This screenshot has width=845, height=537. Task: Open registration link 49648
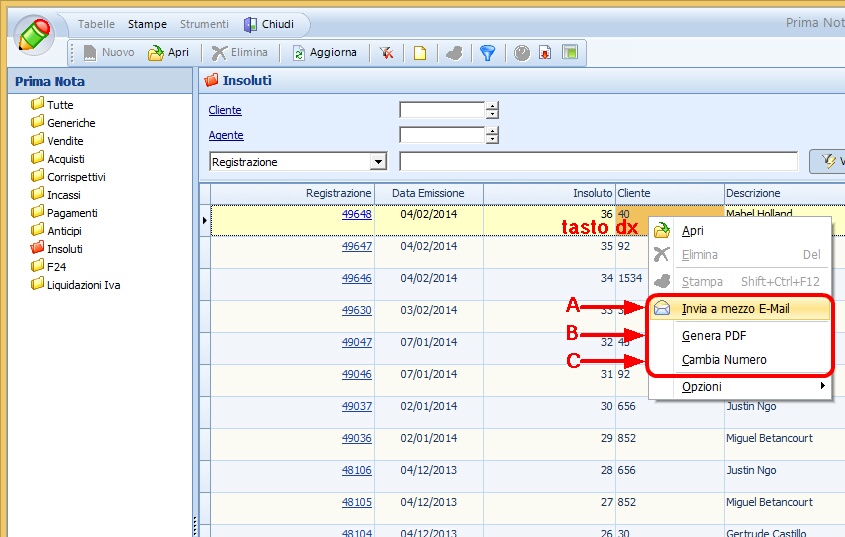tap(356, 214)
